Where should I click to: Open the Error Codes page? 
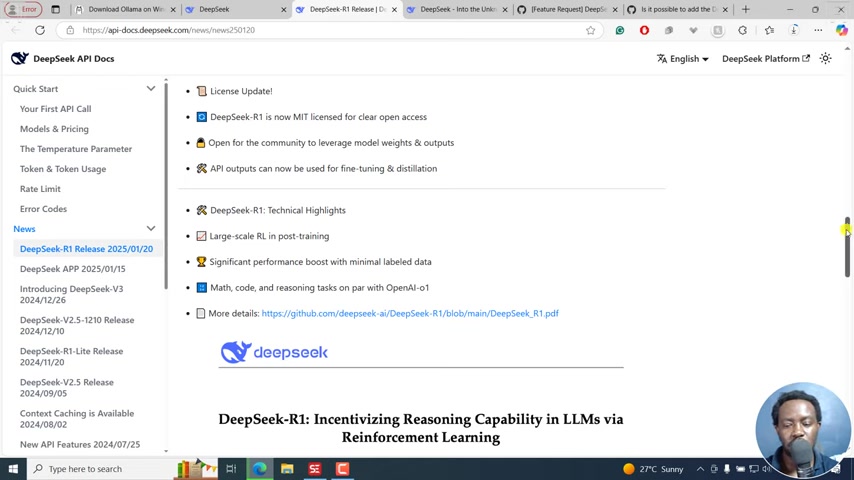coord(43,209)
